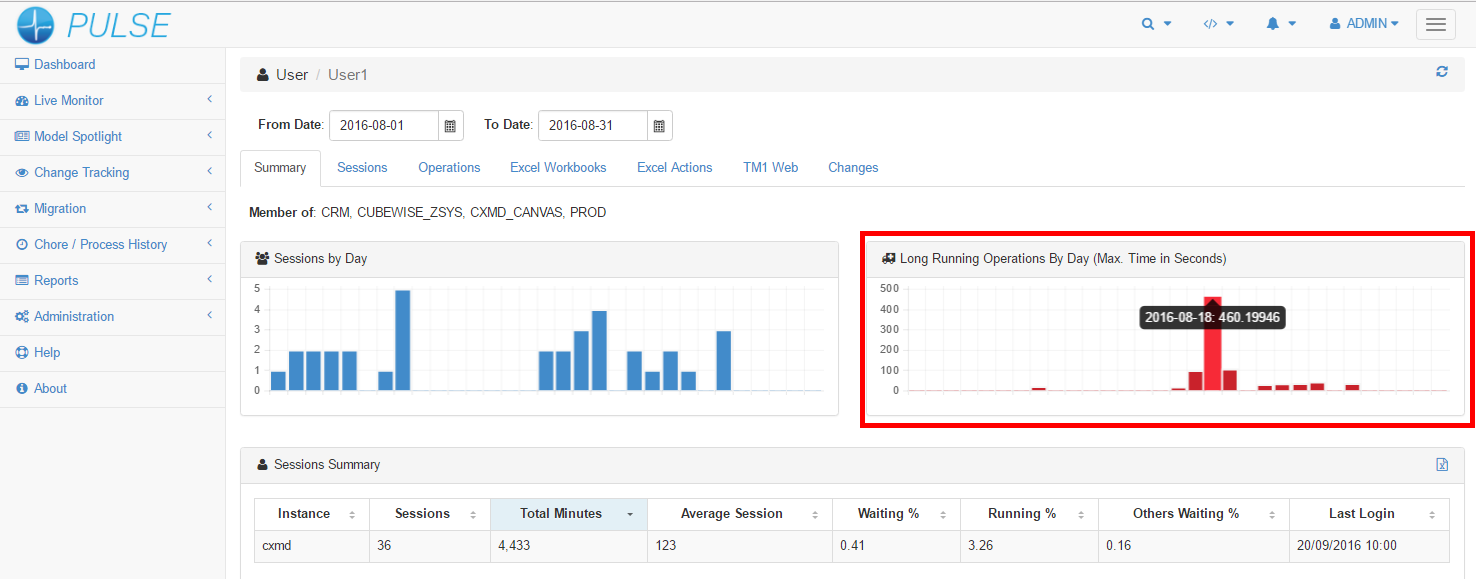
Task: Switch to the TM1 Web tab
Action: pyautogui.click(x=770, y=168)
